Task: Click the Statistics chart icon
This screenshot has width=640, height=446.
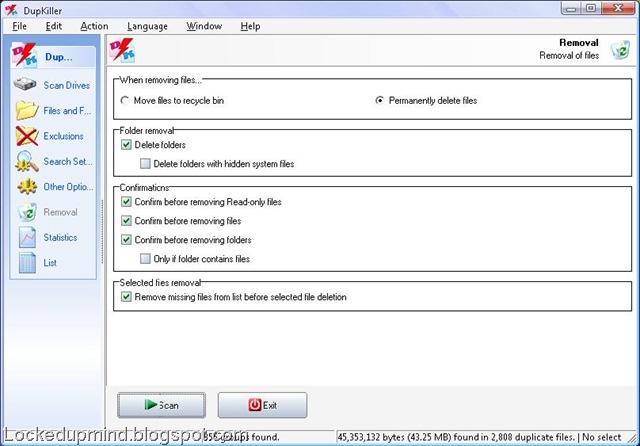Action: click(27, 237)
